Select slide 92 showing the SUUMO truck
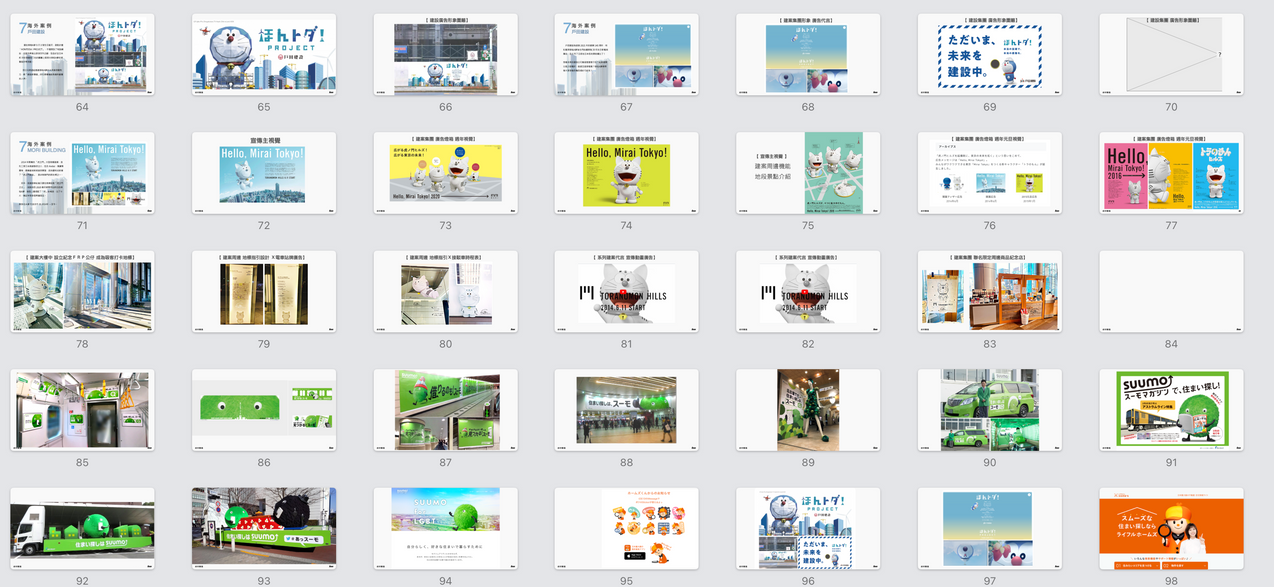 tap(82, 529)
